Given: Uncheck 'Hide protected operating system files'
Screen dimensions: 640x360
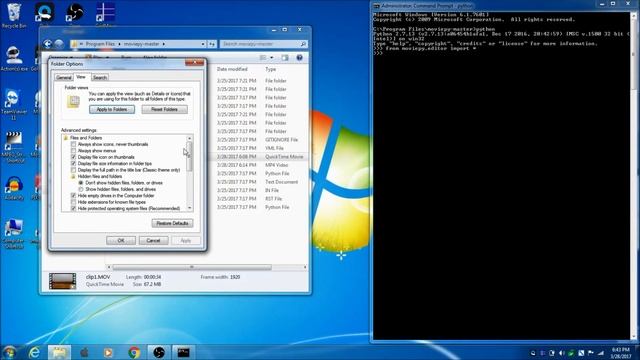Looking at the screenshot, I should [x=73, y=209].
